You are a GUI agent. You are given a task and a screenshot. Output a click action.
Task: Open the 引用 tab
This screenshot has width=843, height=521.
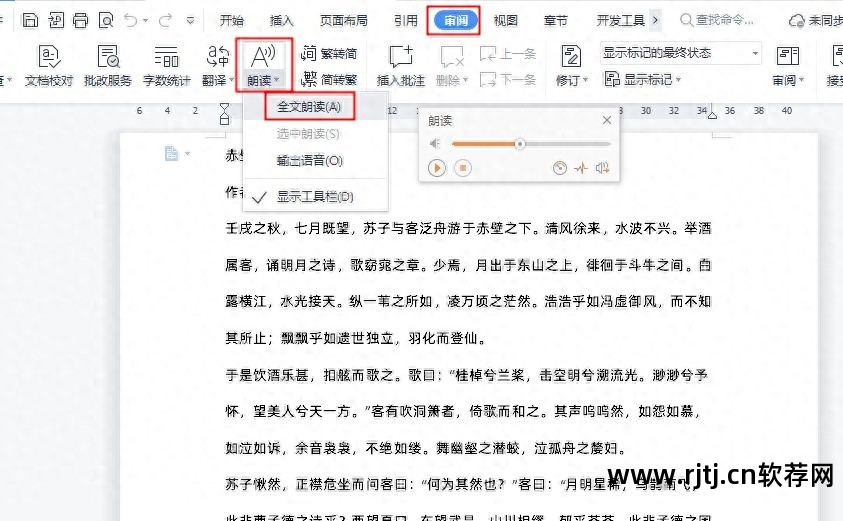(x=405, y=20)
